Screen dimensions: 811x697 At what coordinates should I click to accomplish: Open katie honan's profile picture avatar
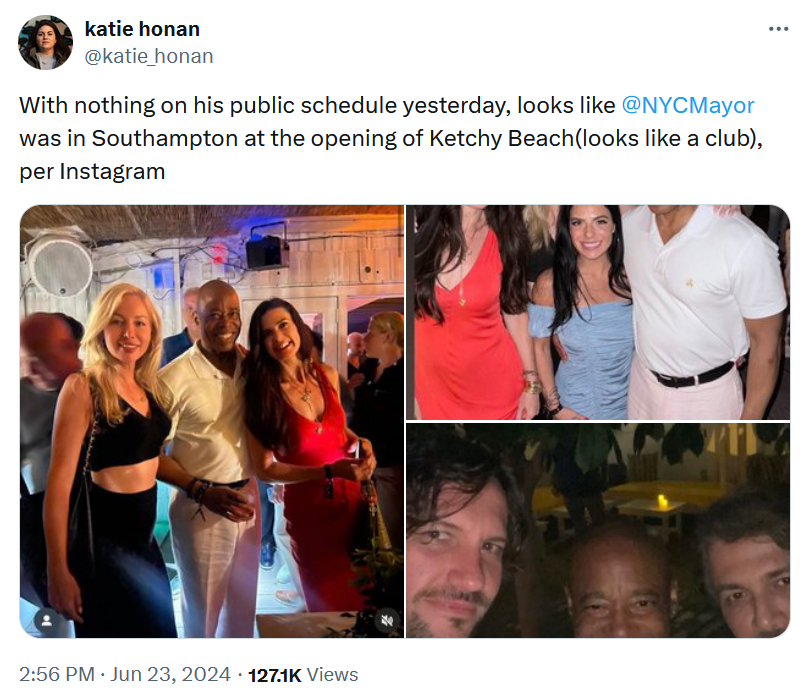[45, 42]
